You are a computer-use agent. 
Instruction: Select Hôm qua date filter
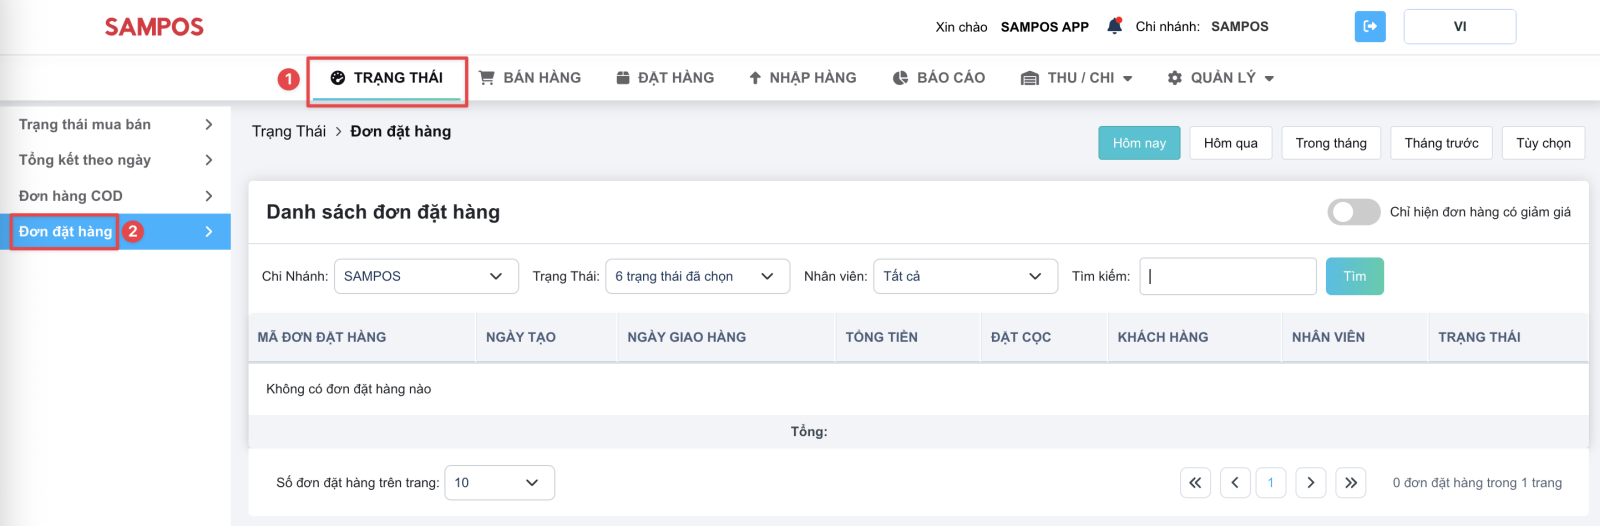point(1231,143)
